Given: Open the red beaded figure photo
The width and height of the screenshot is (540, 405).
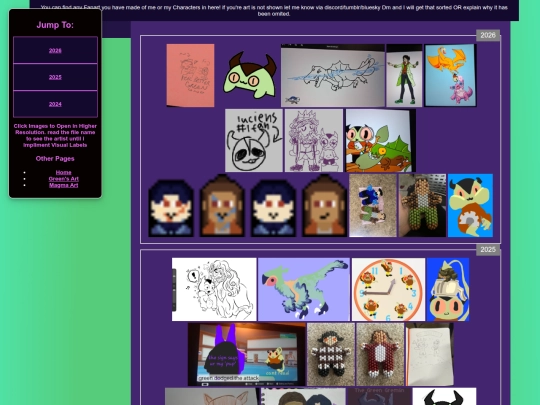Looking at the screenshot, I should click(x=380, y=354).
